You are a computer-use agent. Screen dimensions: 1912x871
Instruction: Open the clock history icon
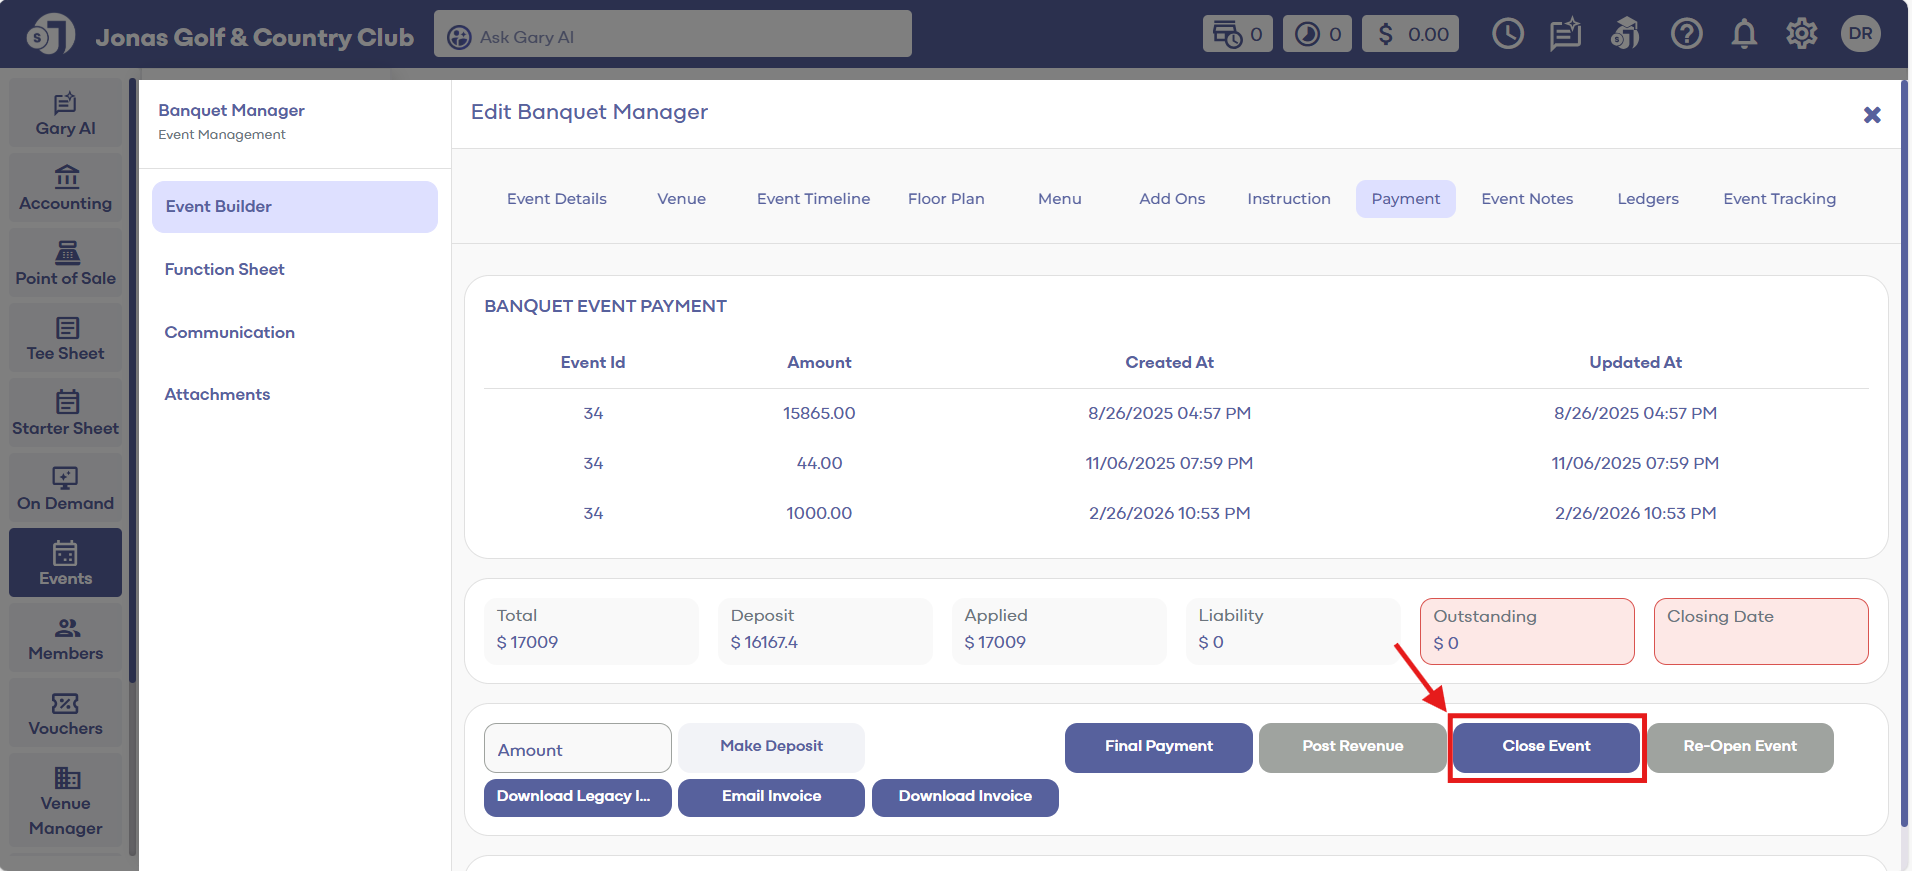click(1507, 35)
